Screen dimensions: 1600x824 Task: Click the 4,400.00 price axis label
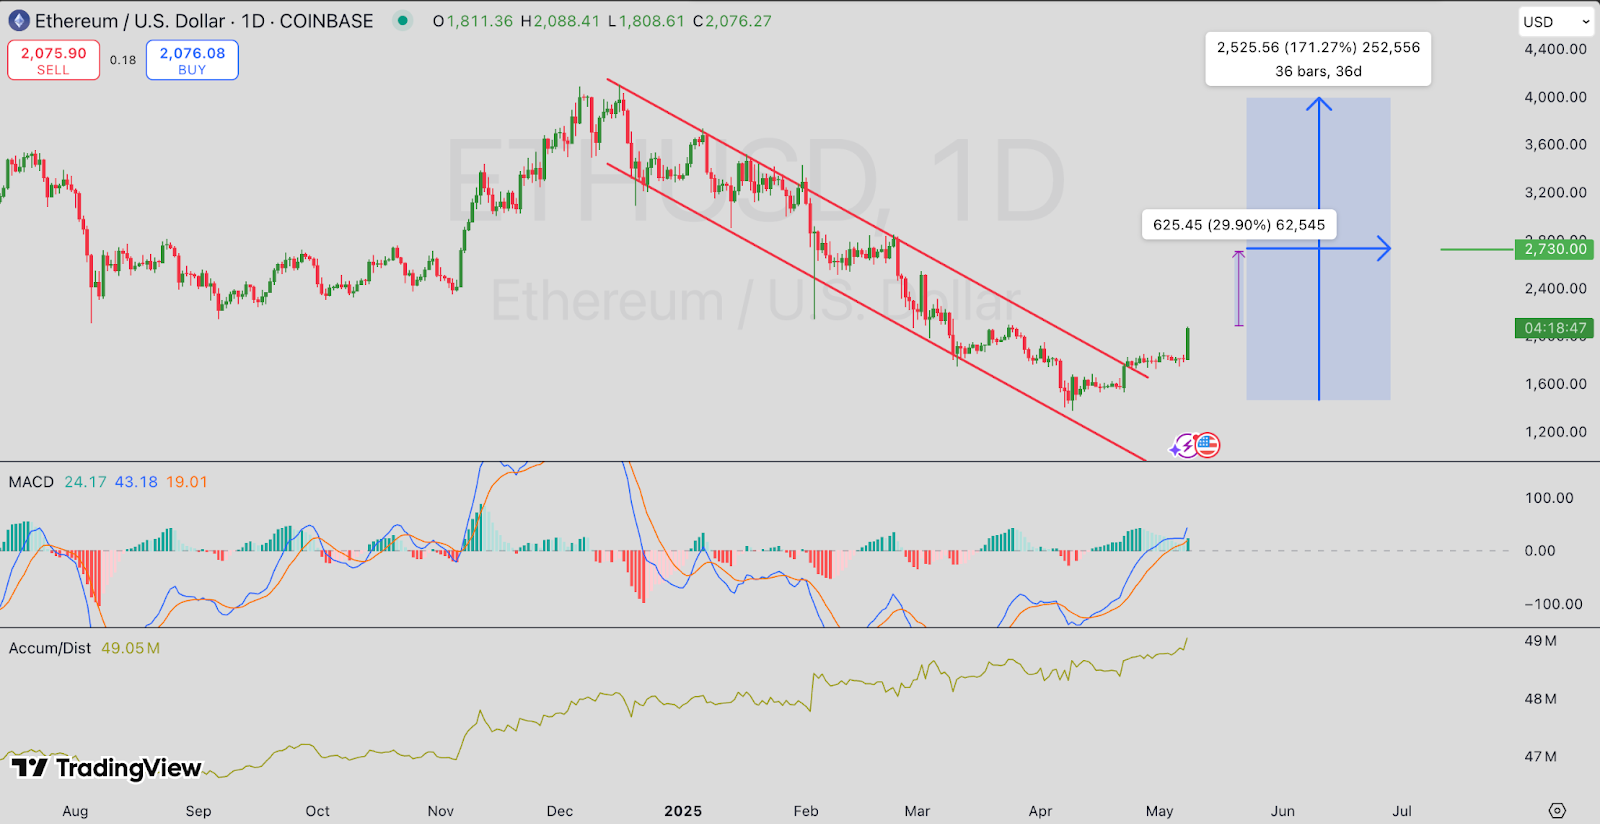click(1555, 49)
